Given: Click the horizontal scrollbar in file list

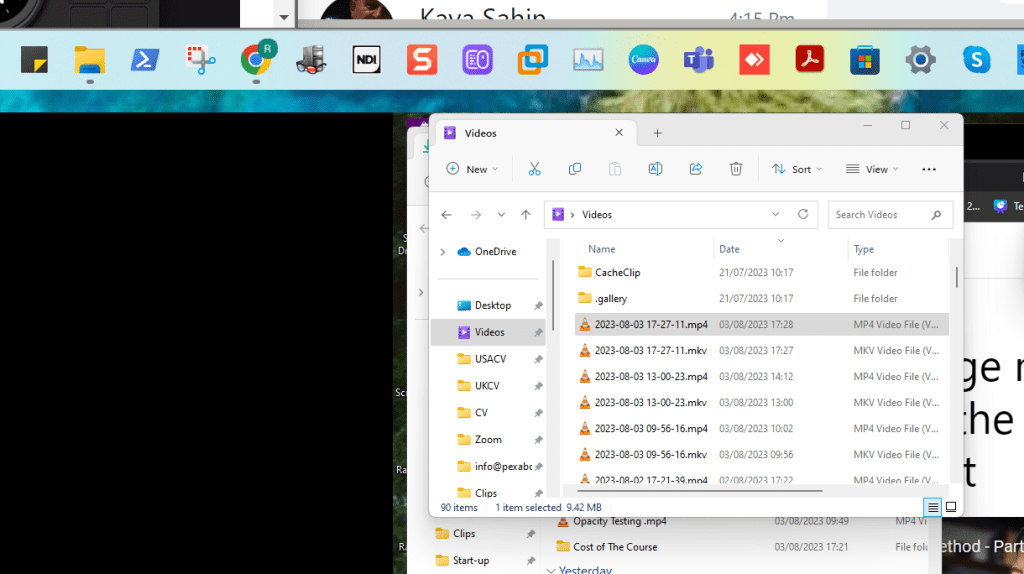Looking at the screenshot, I should click(699, 490).
